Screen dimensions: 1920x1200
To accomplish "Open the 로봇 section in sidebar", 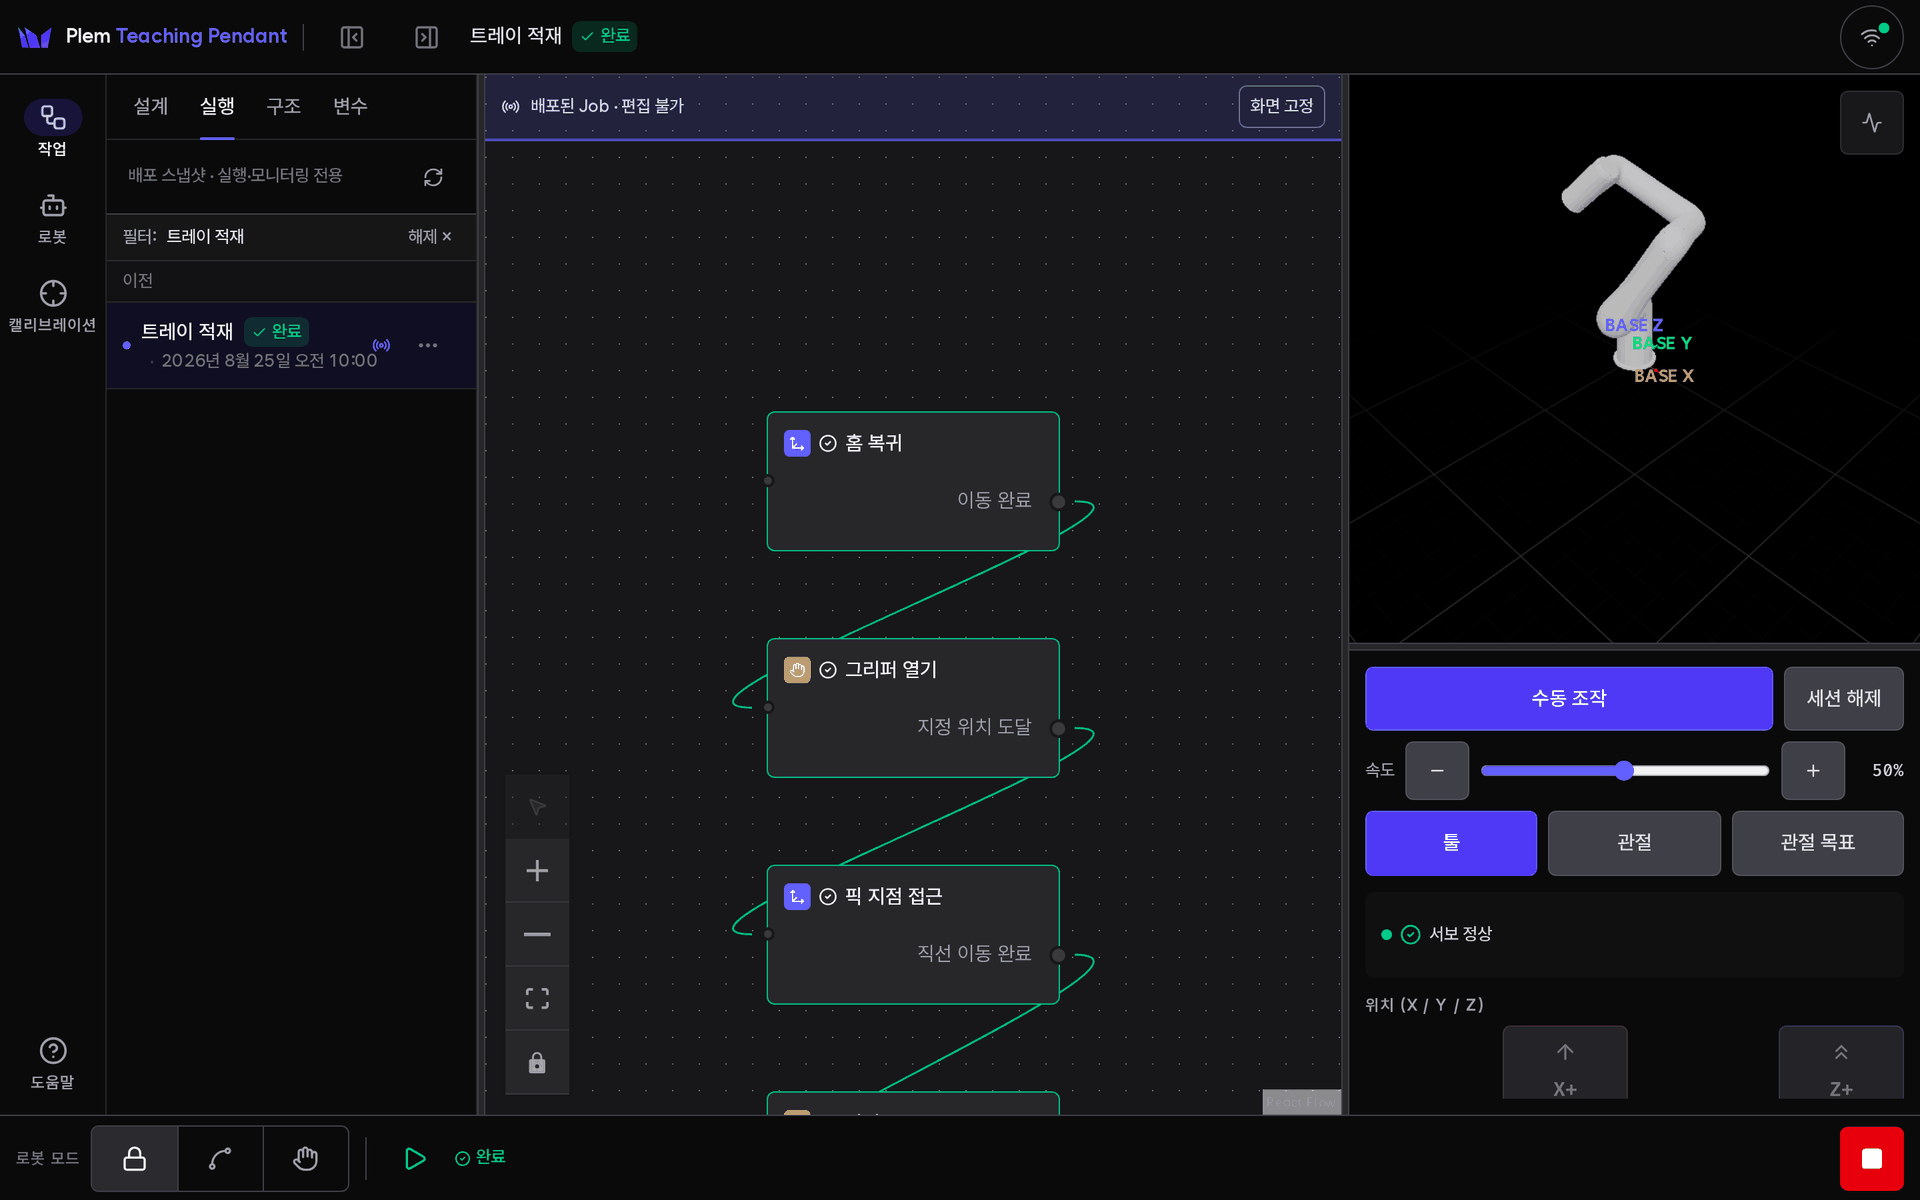I will click(x=52, y=218).
